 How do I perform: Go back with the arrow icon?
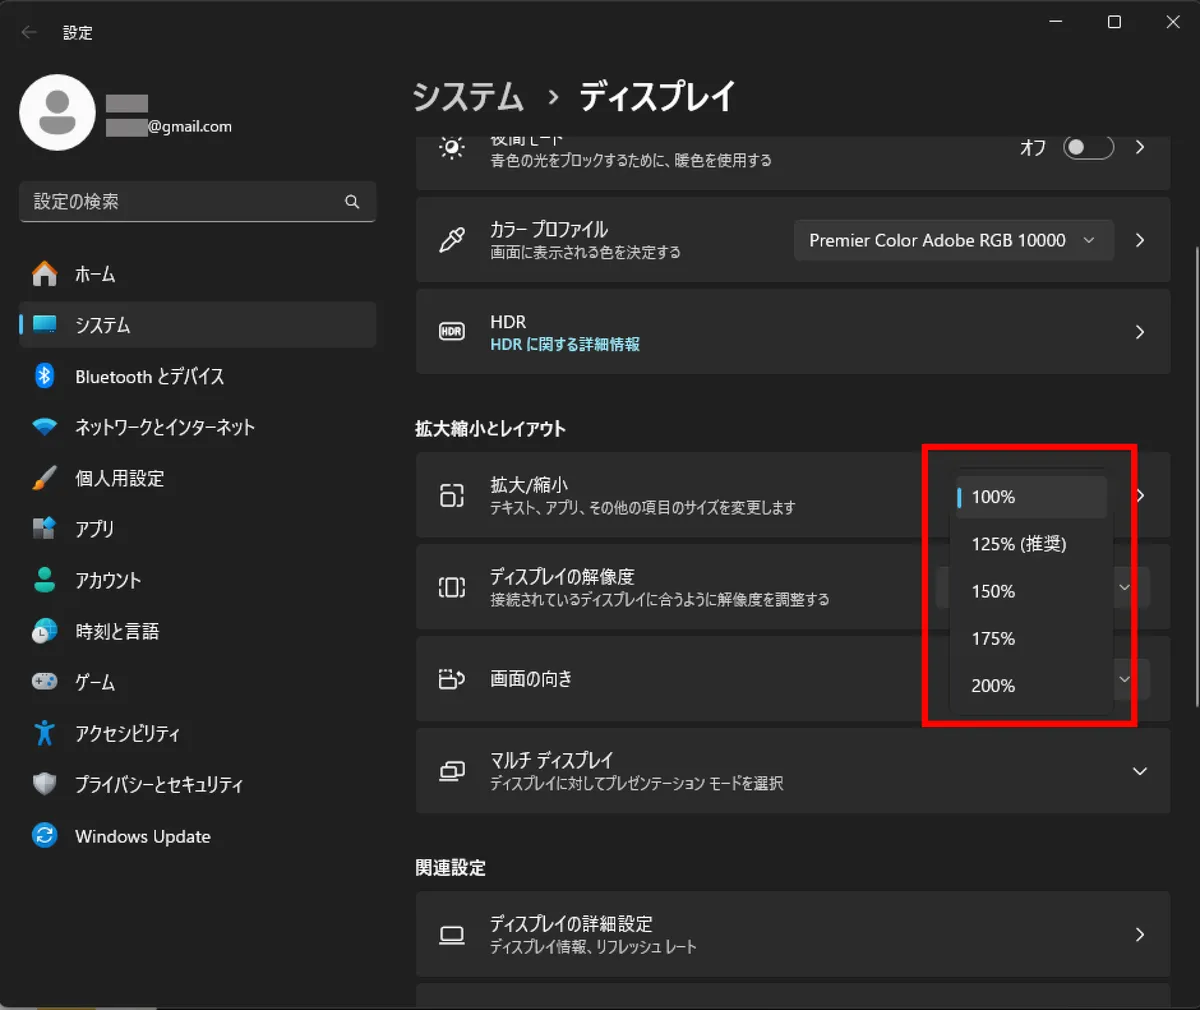pos(29,33)
